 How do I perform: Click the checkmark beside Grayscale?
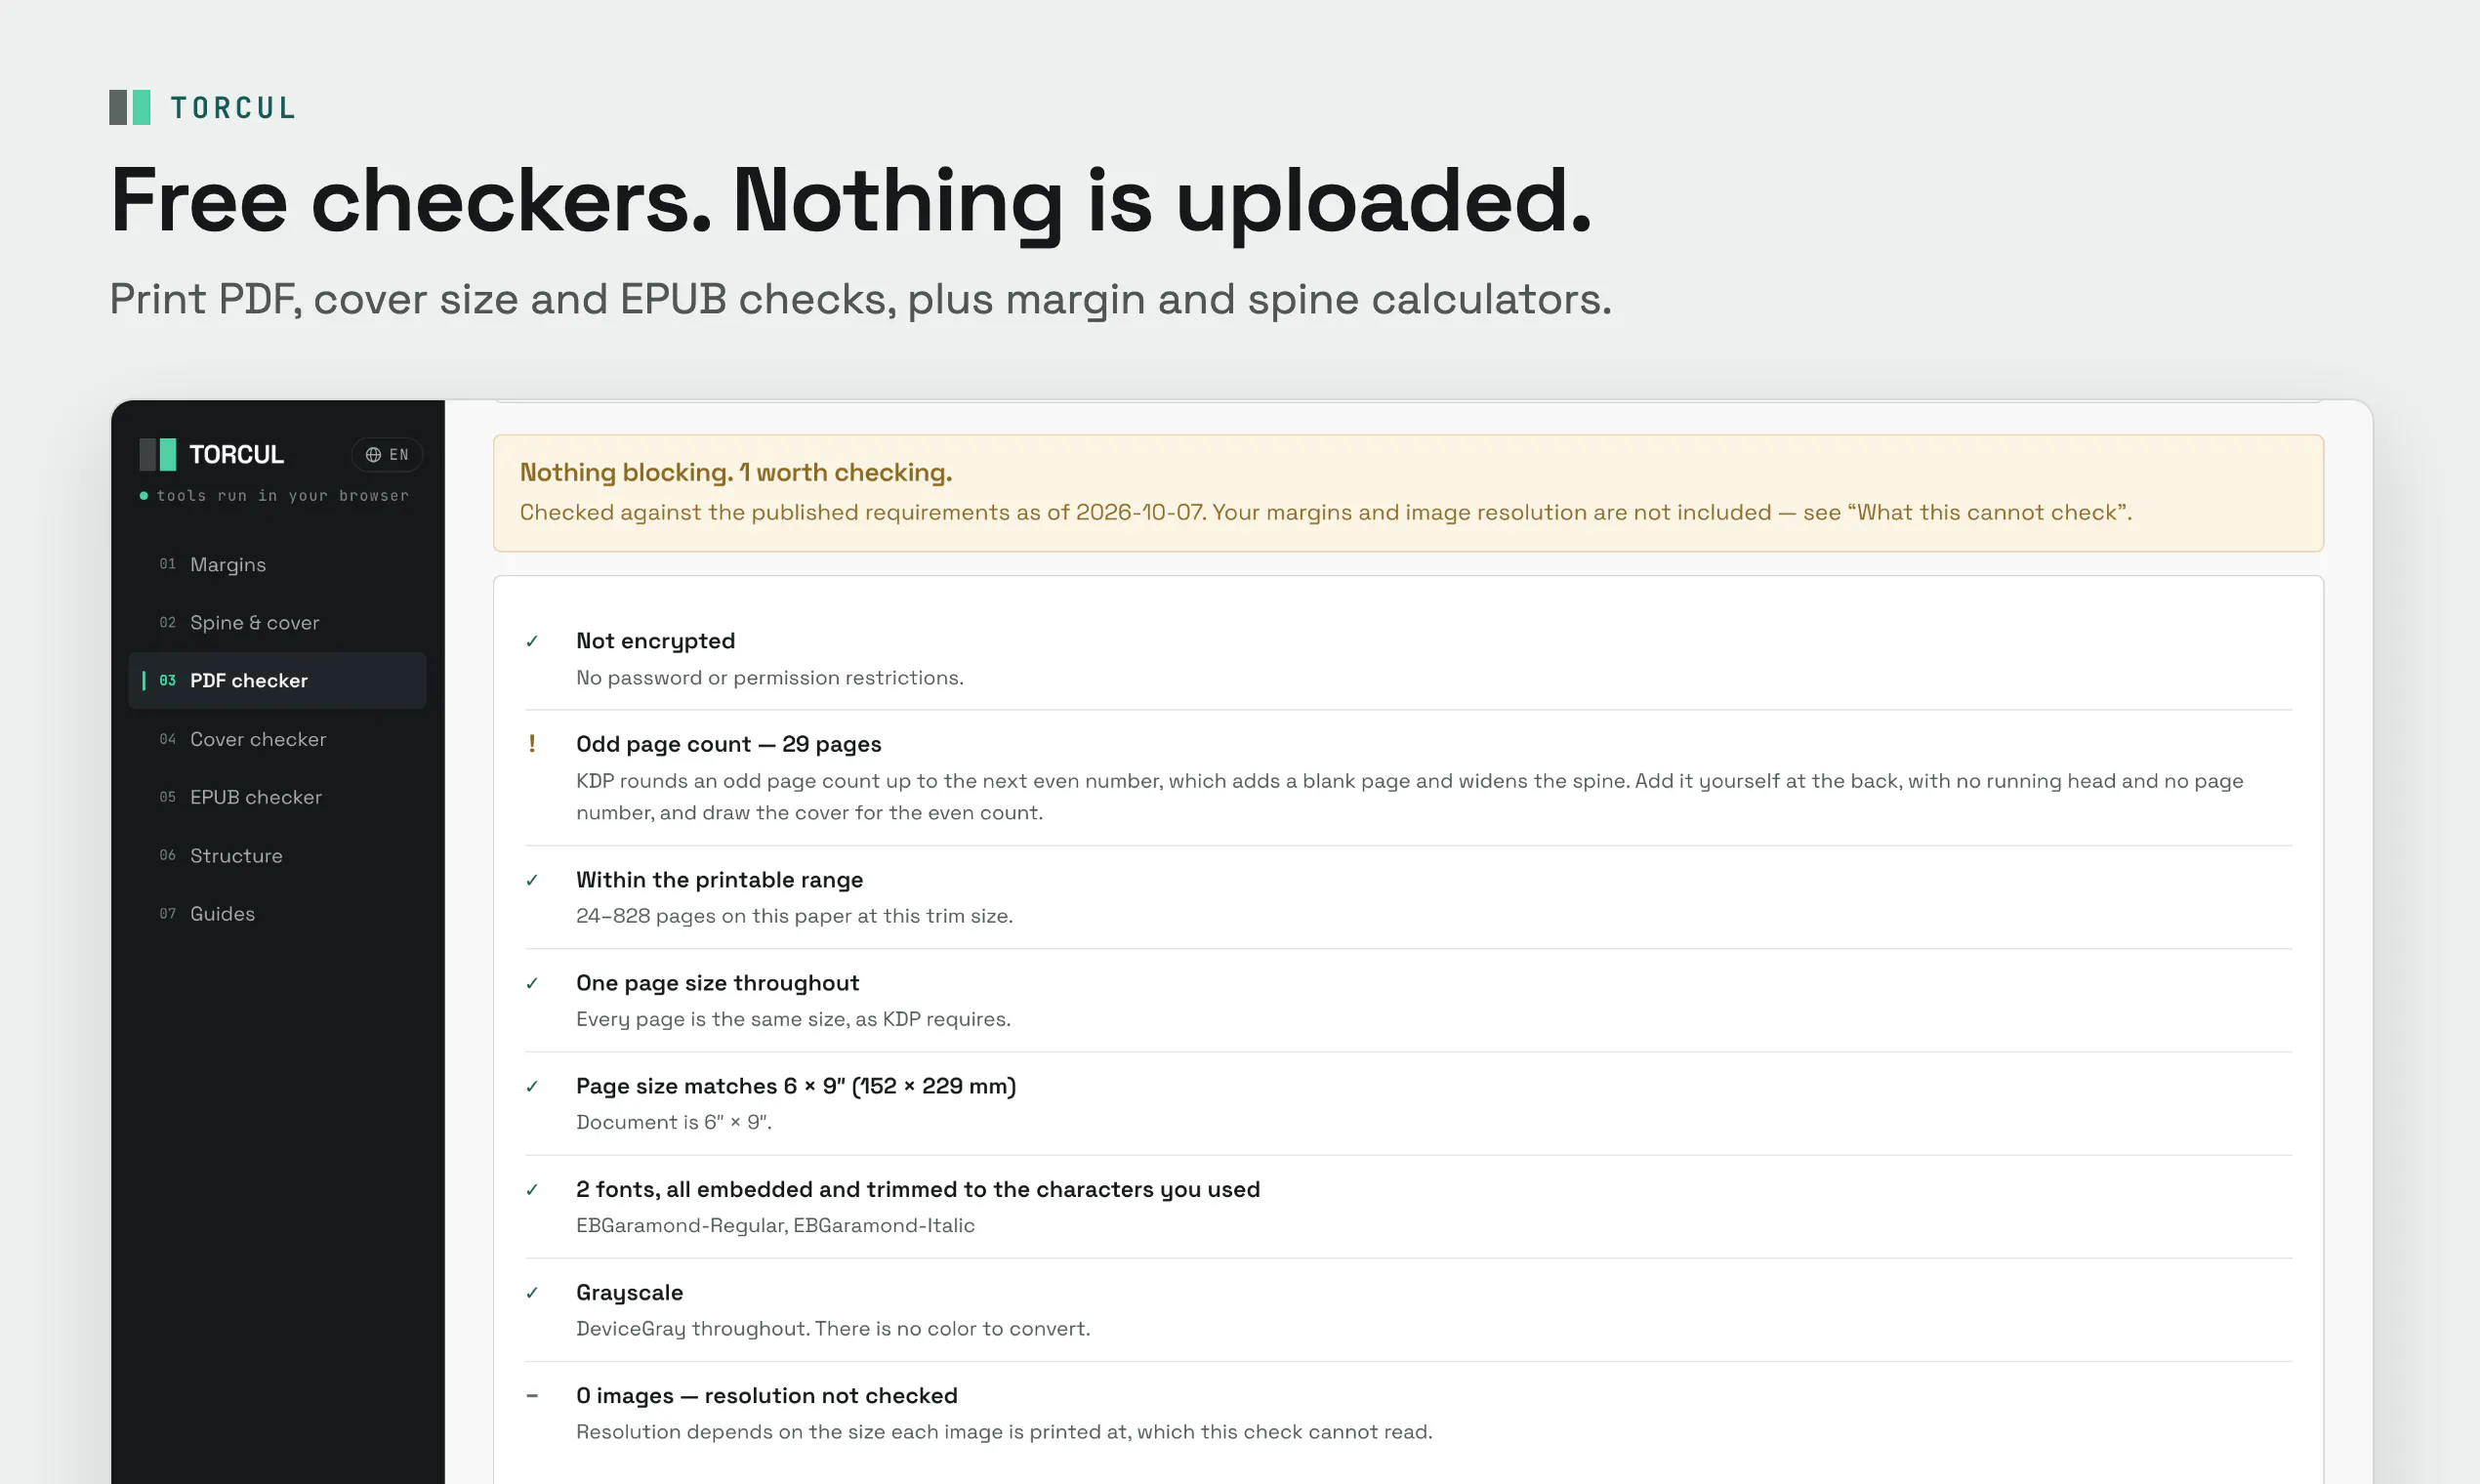tap(532, 1292)
